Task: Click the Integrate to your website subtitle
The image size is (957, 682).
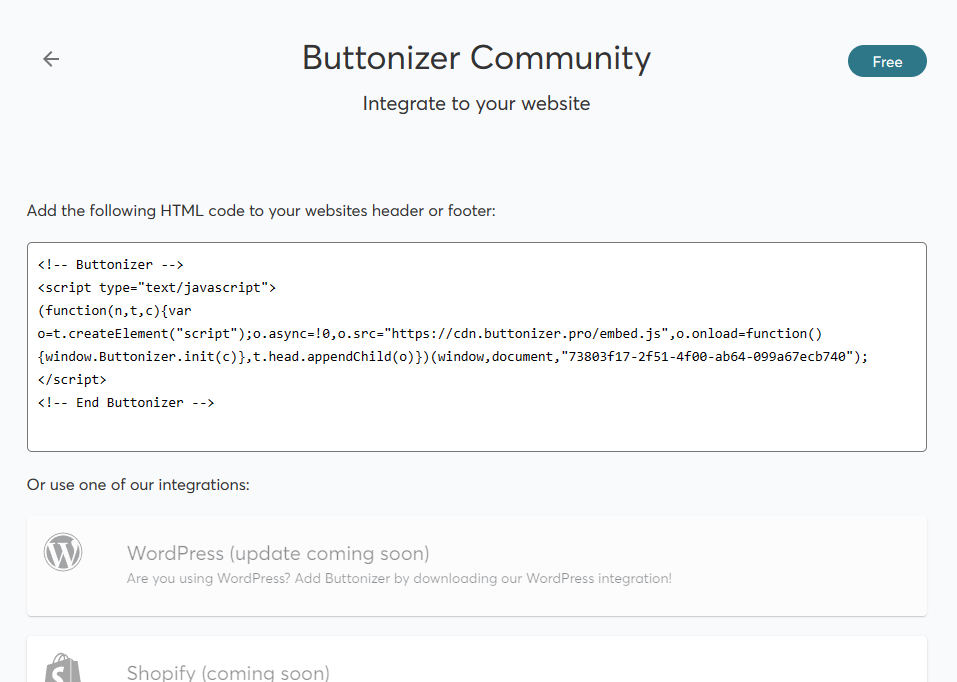Action: pos(477,104)
